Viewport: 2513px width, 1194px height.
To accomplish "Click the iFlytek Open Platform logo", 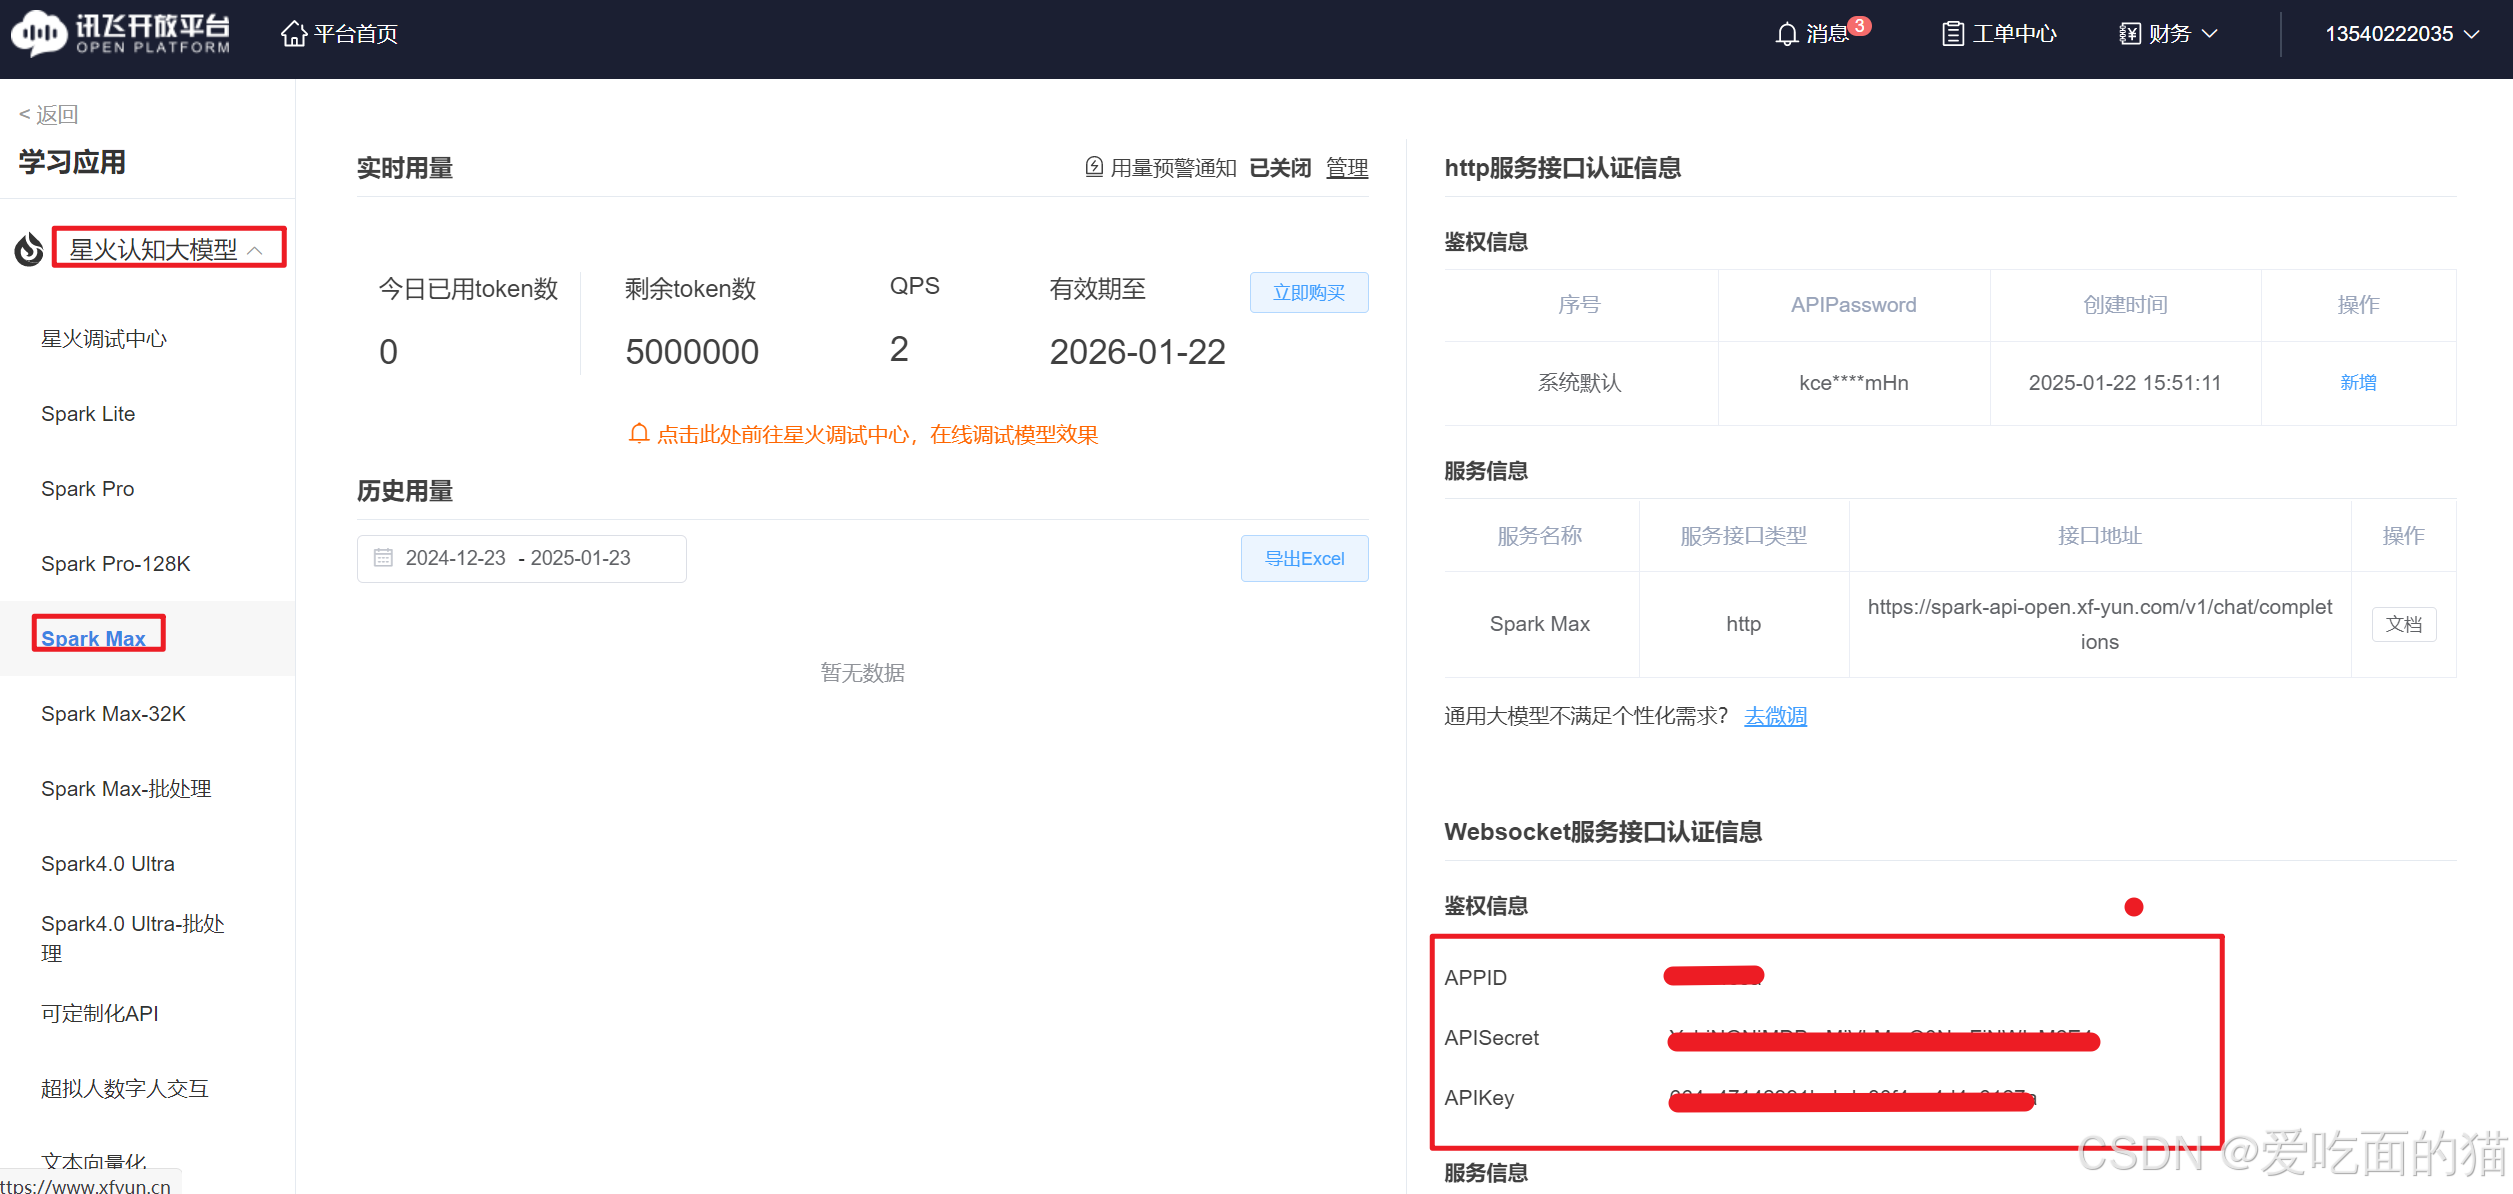I will (121, 33).
